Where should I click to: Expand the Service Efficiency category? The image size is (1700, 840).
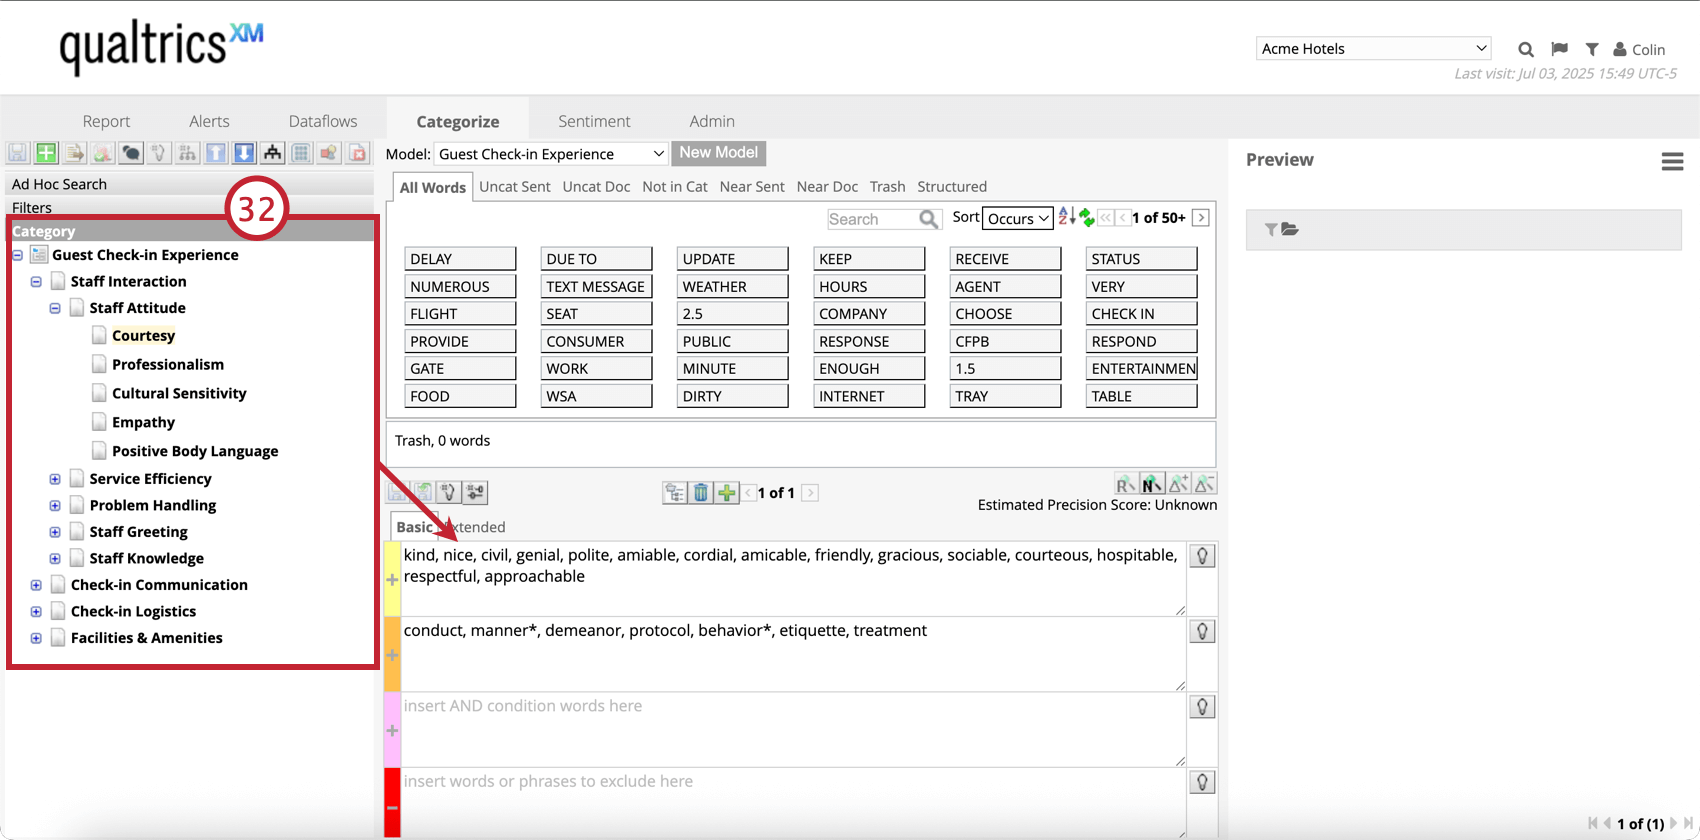[55, 479]
